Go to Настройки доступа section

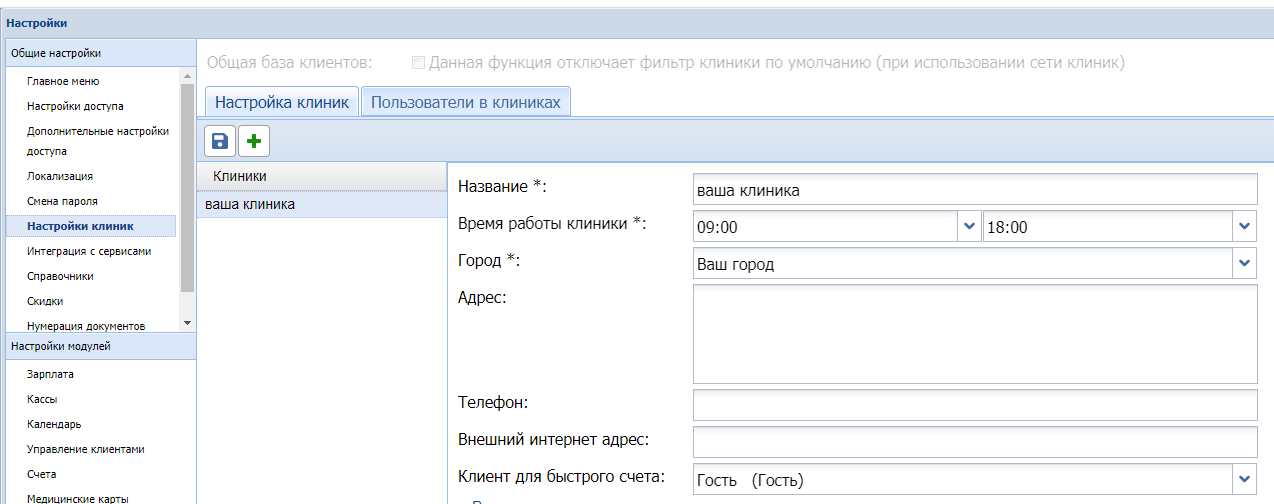(x=75, y=106)
